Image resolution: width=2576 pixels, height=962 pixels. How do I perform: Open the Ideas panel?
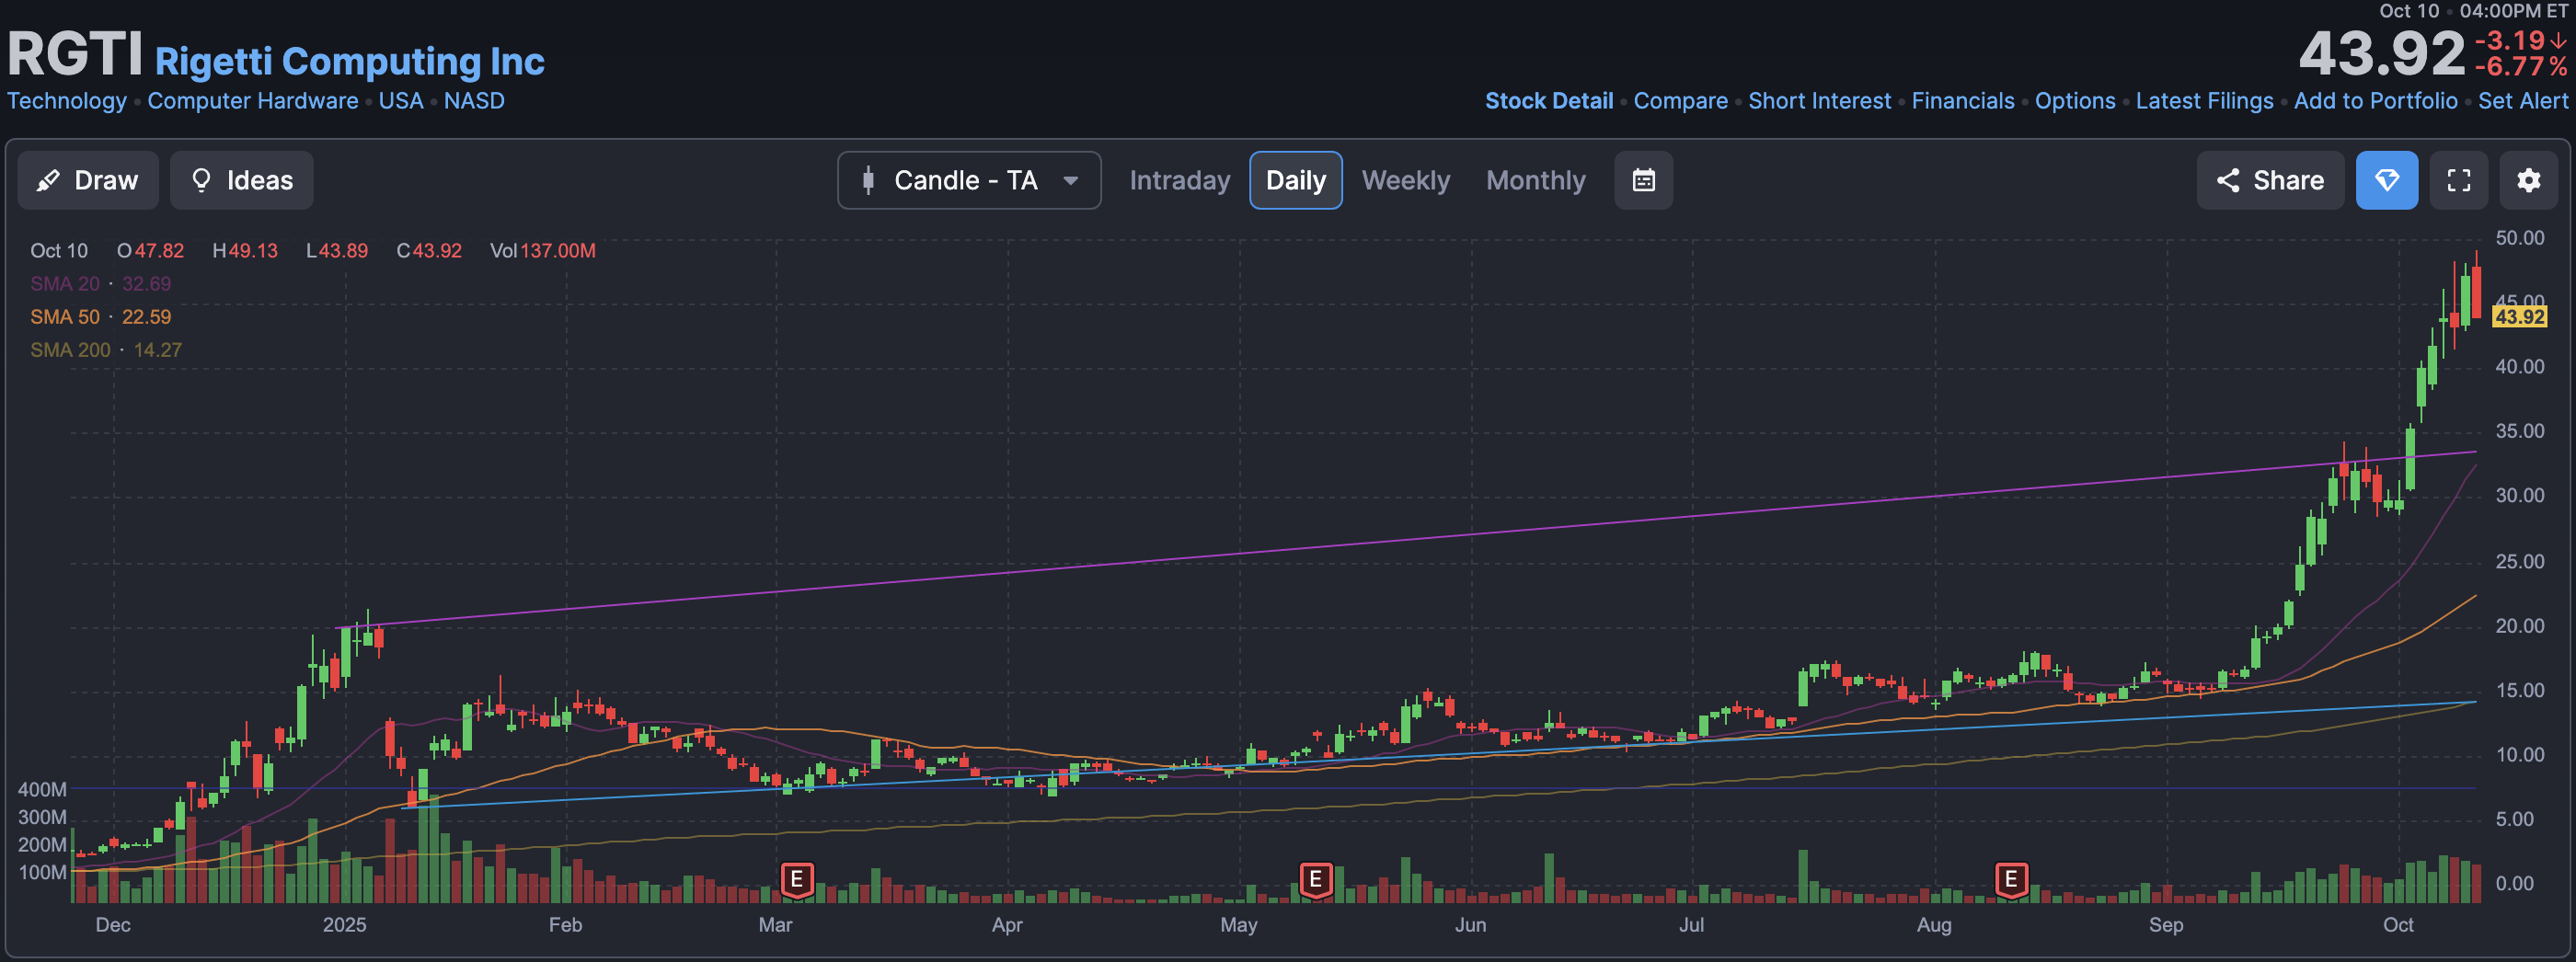(241, 180)
